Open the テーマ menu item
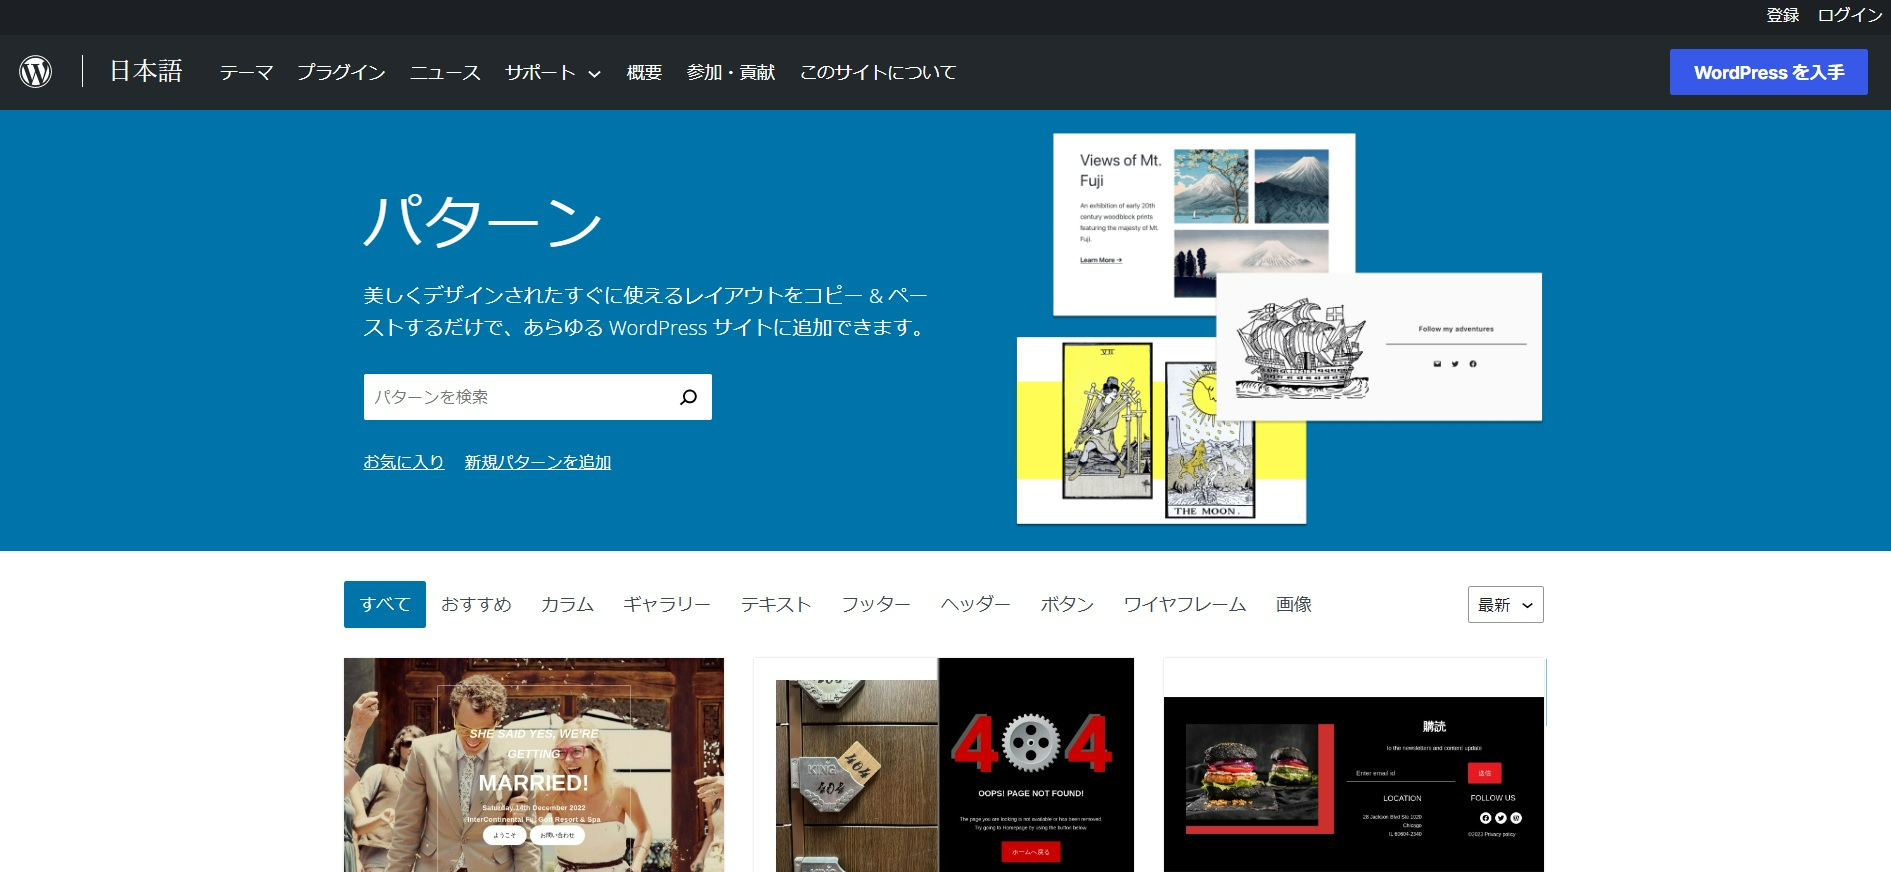Image resolution: width=1891 pixels, height=872 pixels. tap(246, 72)
